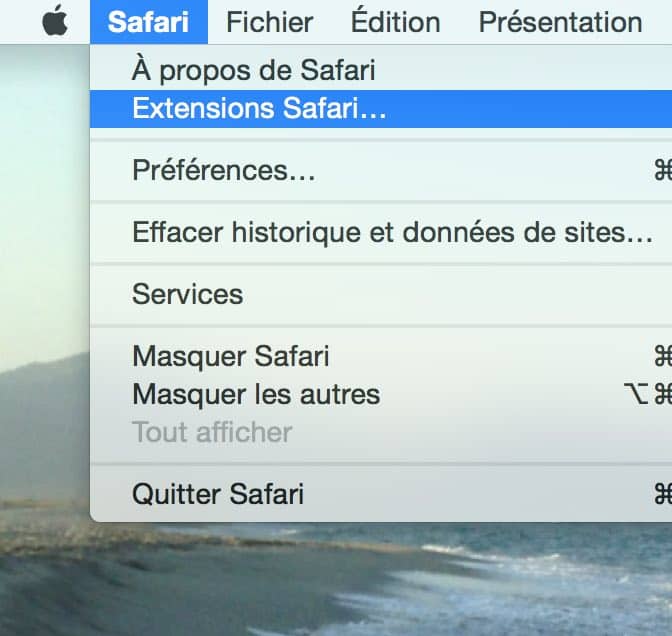Select Masquer Safari

(x=381, y=356)
